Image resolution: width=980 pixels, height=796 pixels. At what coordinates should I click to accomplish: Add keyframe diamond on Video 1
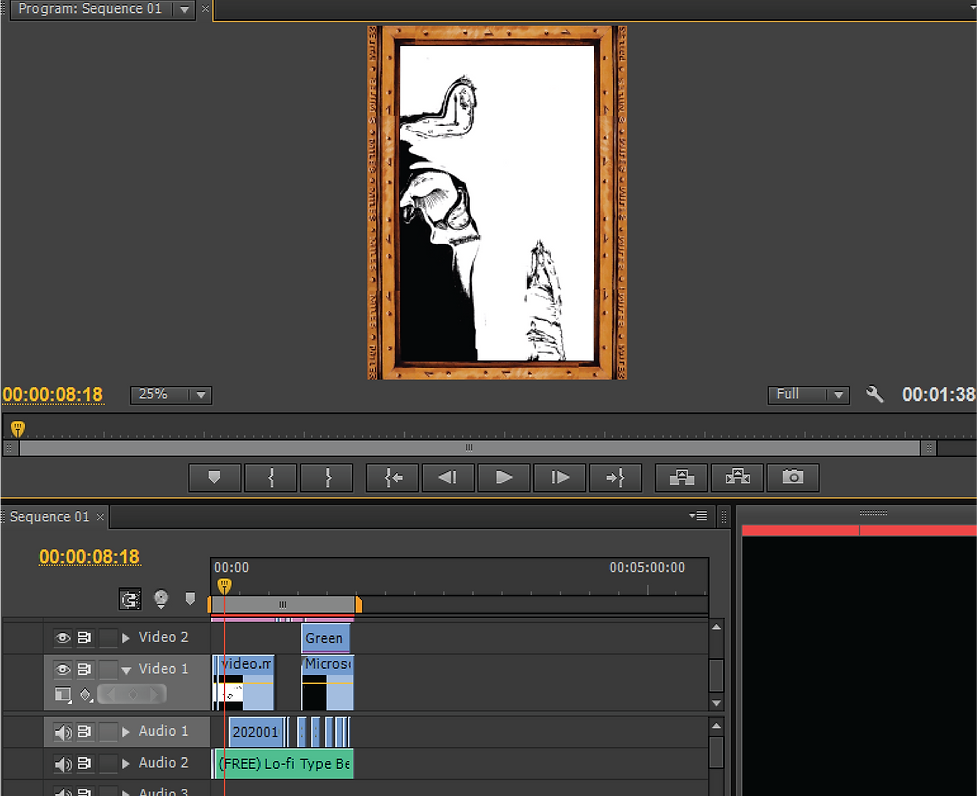coord(132,694)
